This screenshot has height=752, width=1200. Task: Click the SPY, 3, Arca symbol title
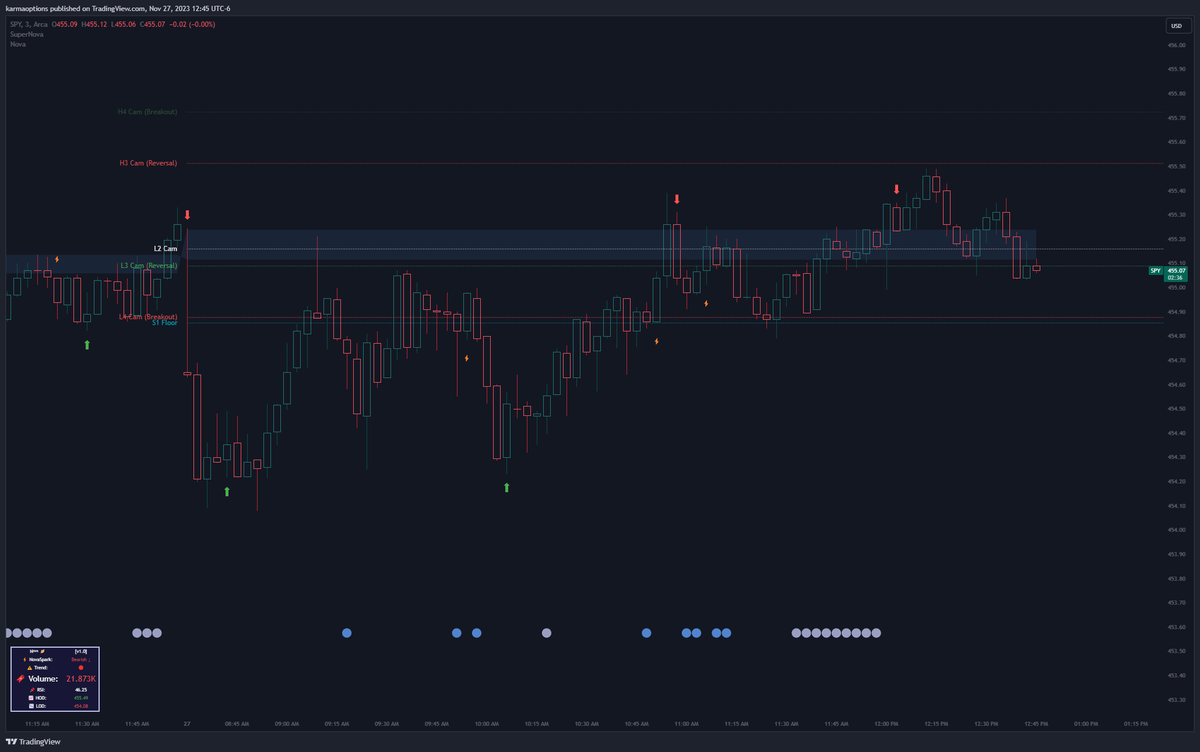pos(30,23)
